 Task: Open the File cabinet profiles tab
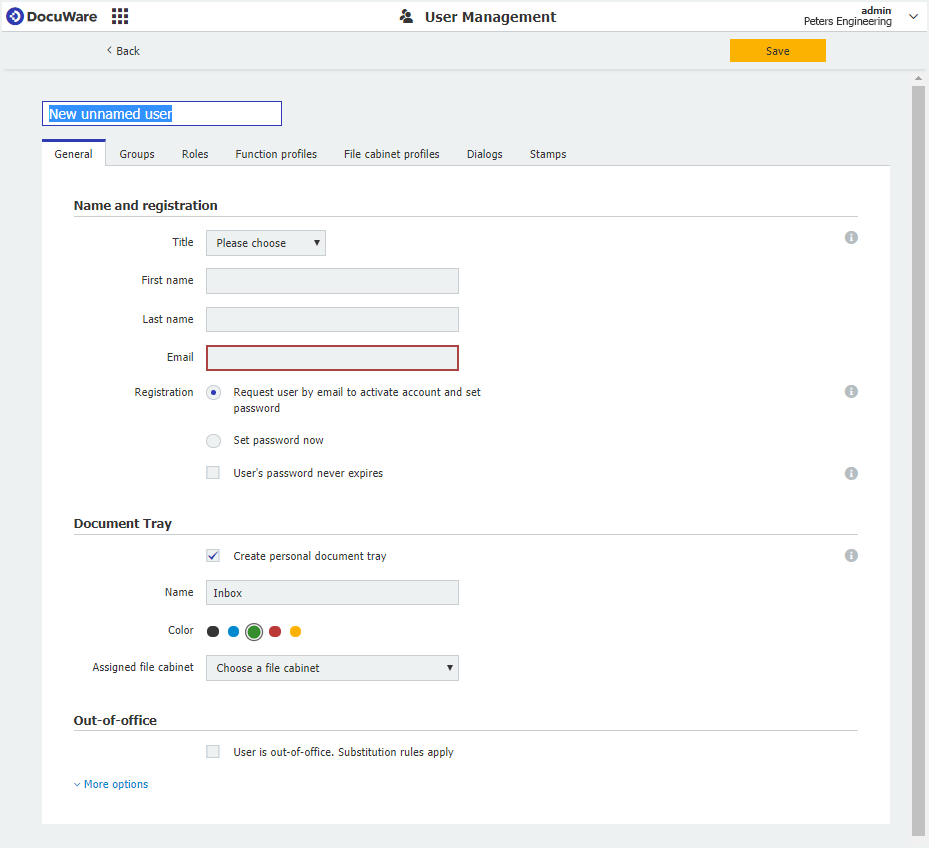pos(391,154)
